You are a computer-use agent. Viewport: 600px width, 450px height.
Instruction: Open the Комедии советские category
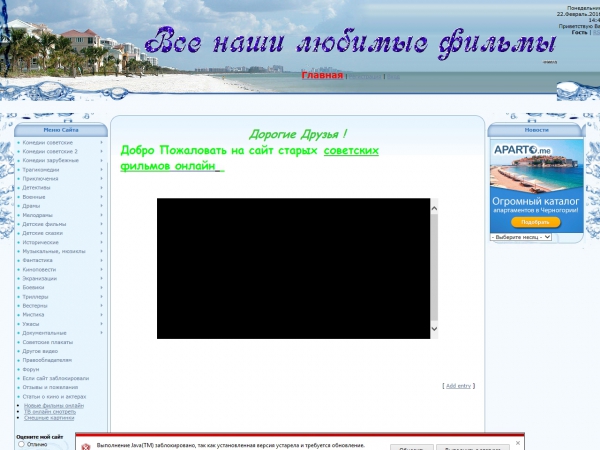(x=47, y=142)
